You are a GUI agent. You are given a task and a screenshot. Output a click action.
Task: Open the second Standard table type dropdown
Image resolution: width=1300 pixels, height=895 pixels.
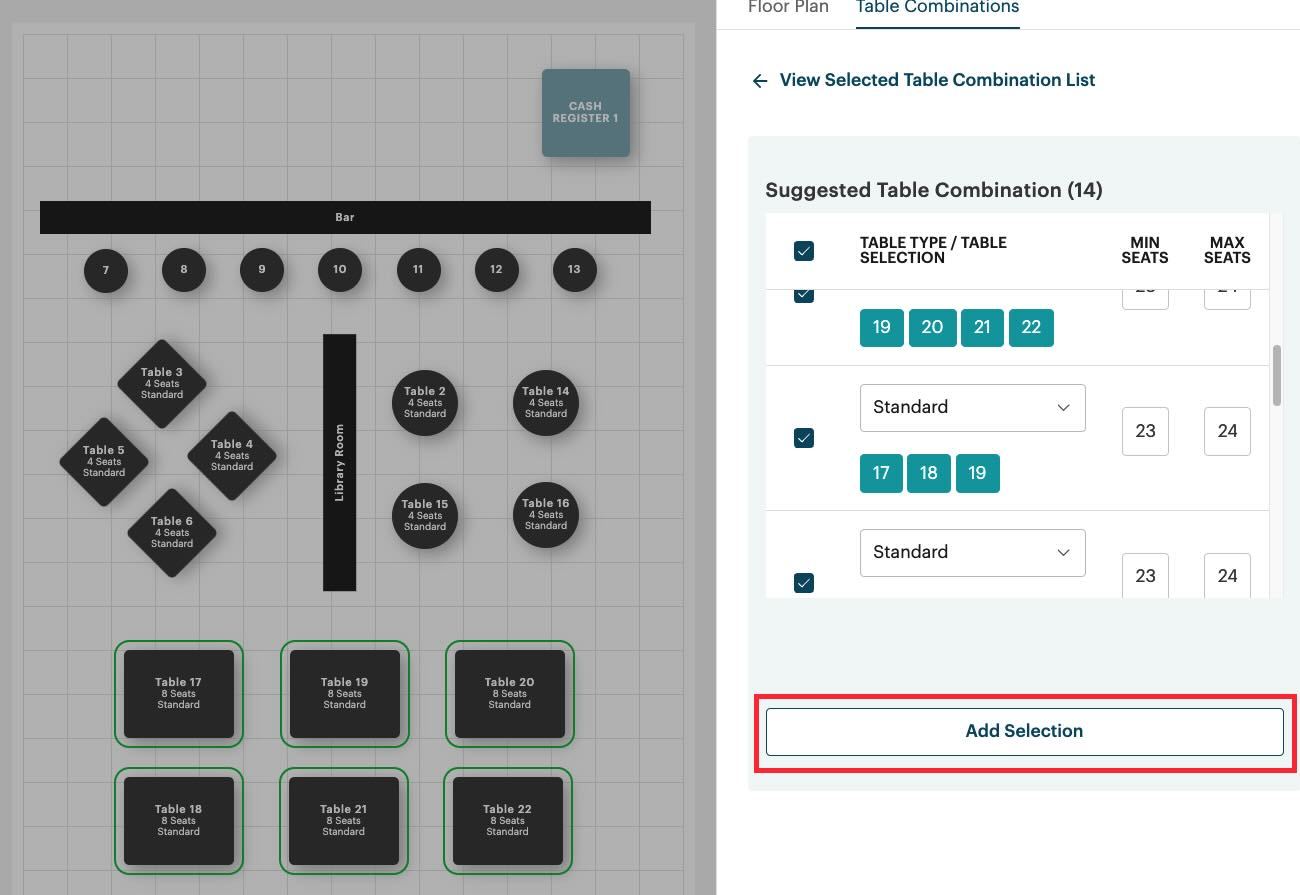[971, 552]
